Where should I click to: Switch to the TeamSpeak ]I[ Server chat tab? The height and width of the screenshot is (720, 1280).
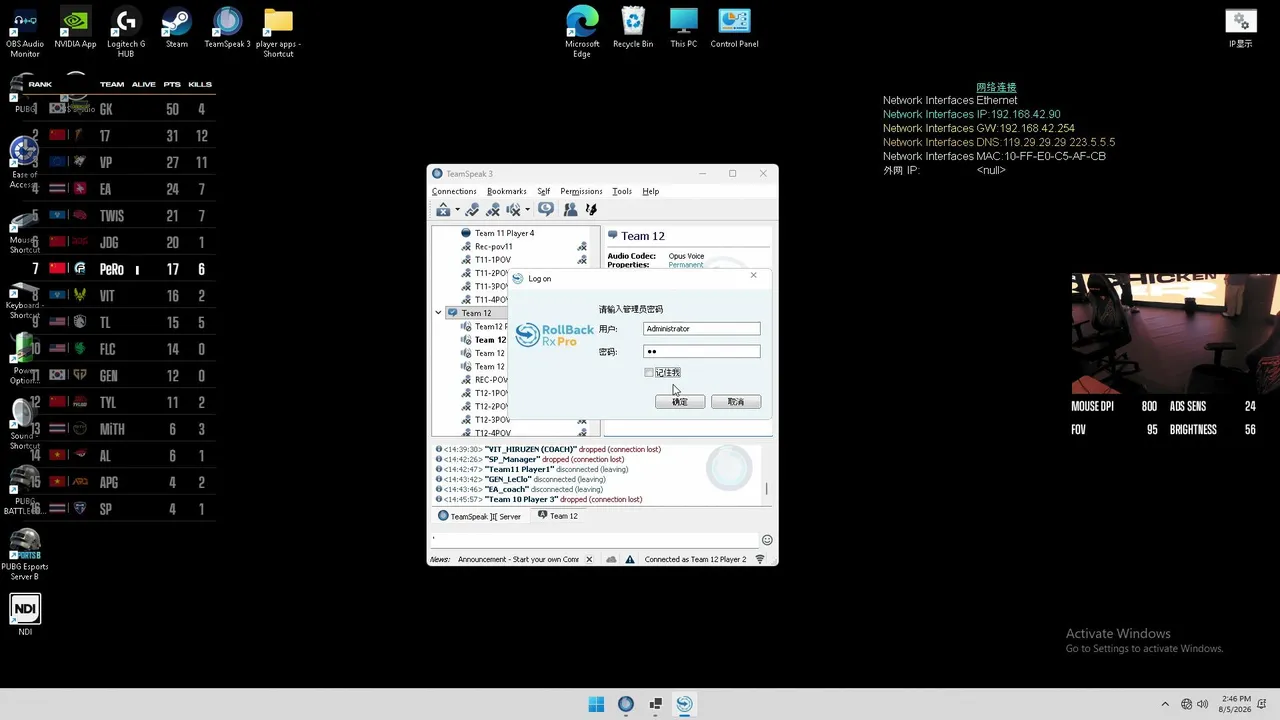click(479, 517)
